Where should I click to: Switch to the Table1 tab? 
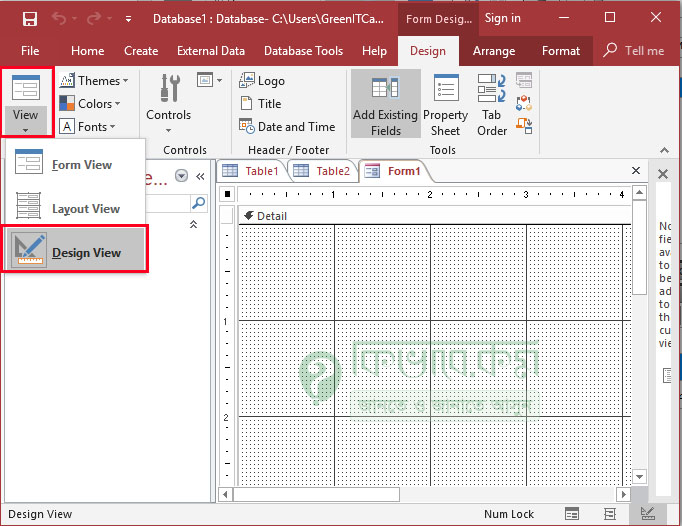(251, 171)
